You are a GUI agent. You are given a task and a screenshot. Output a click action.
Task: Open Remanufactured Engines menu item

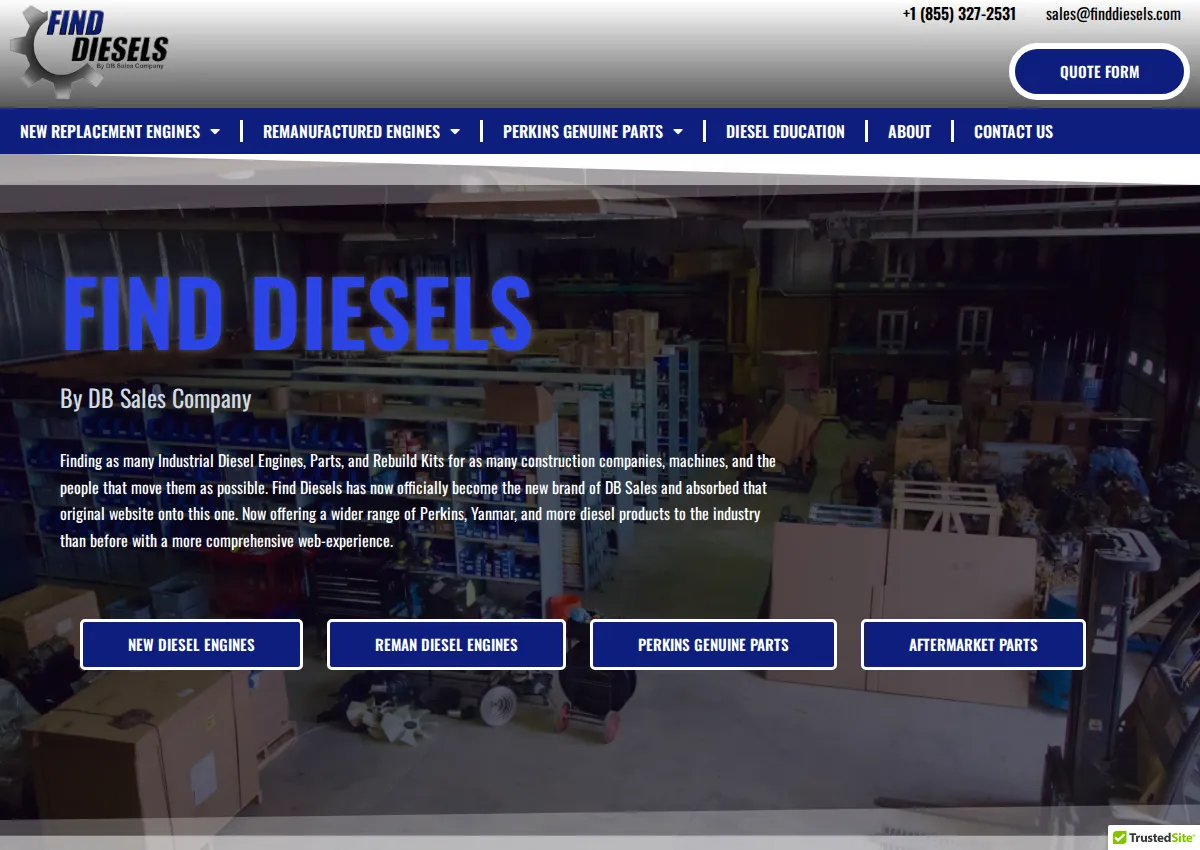click(351, 132)
